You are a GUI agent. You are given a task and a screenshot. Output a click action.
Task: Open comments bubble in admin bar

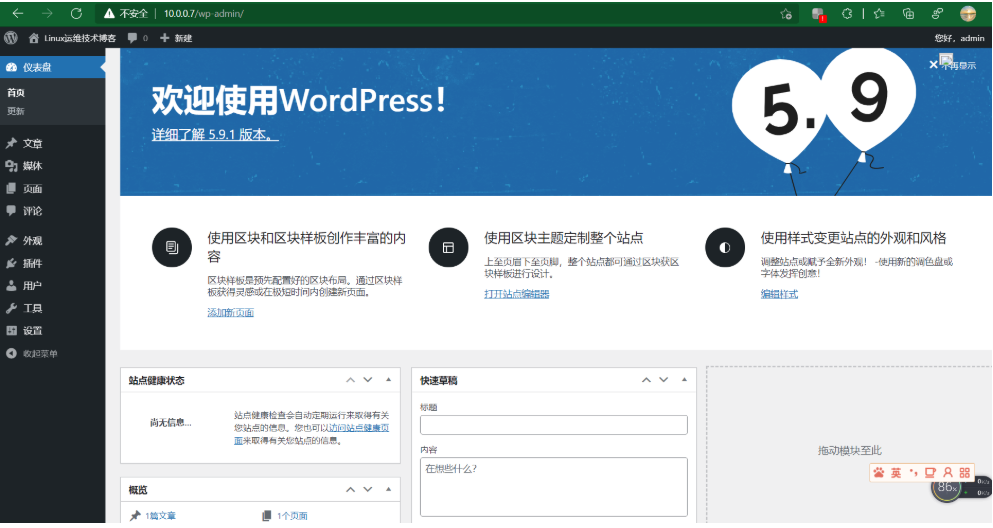click(137, 38)
